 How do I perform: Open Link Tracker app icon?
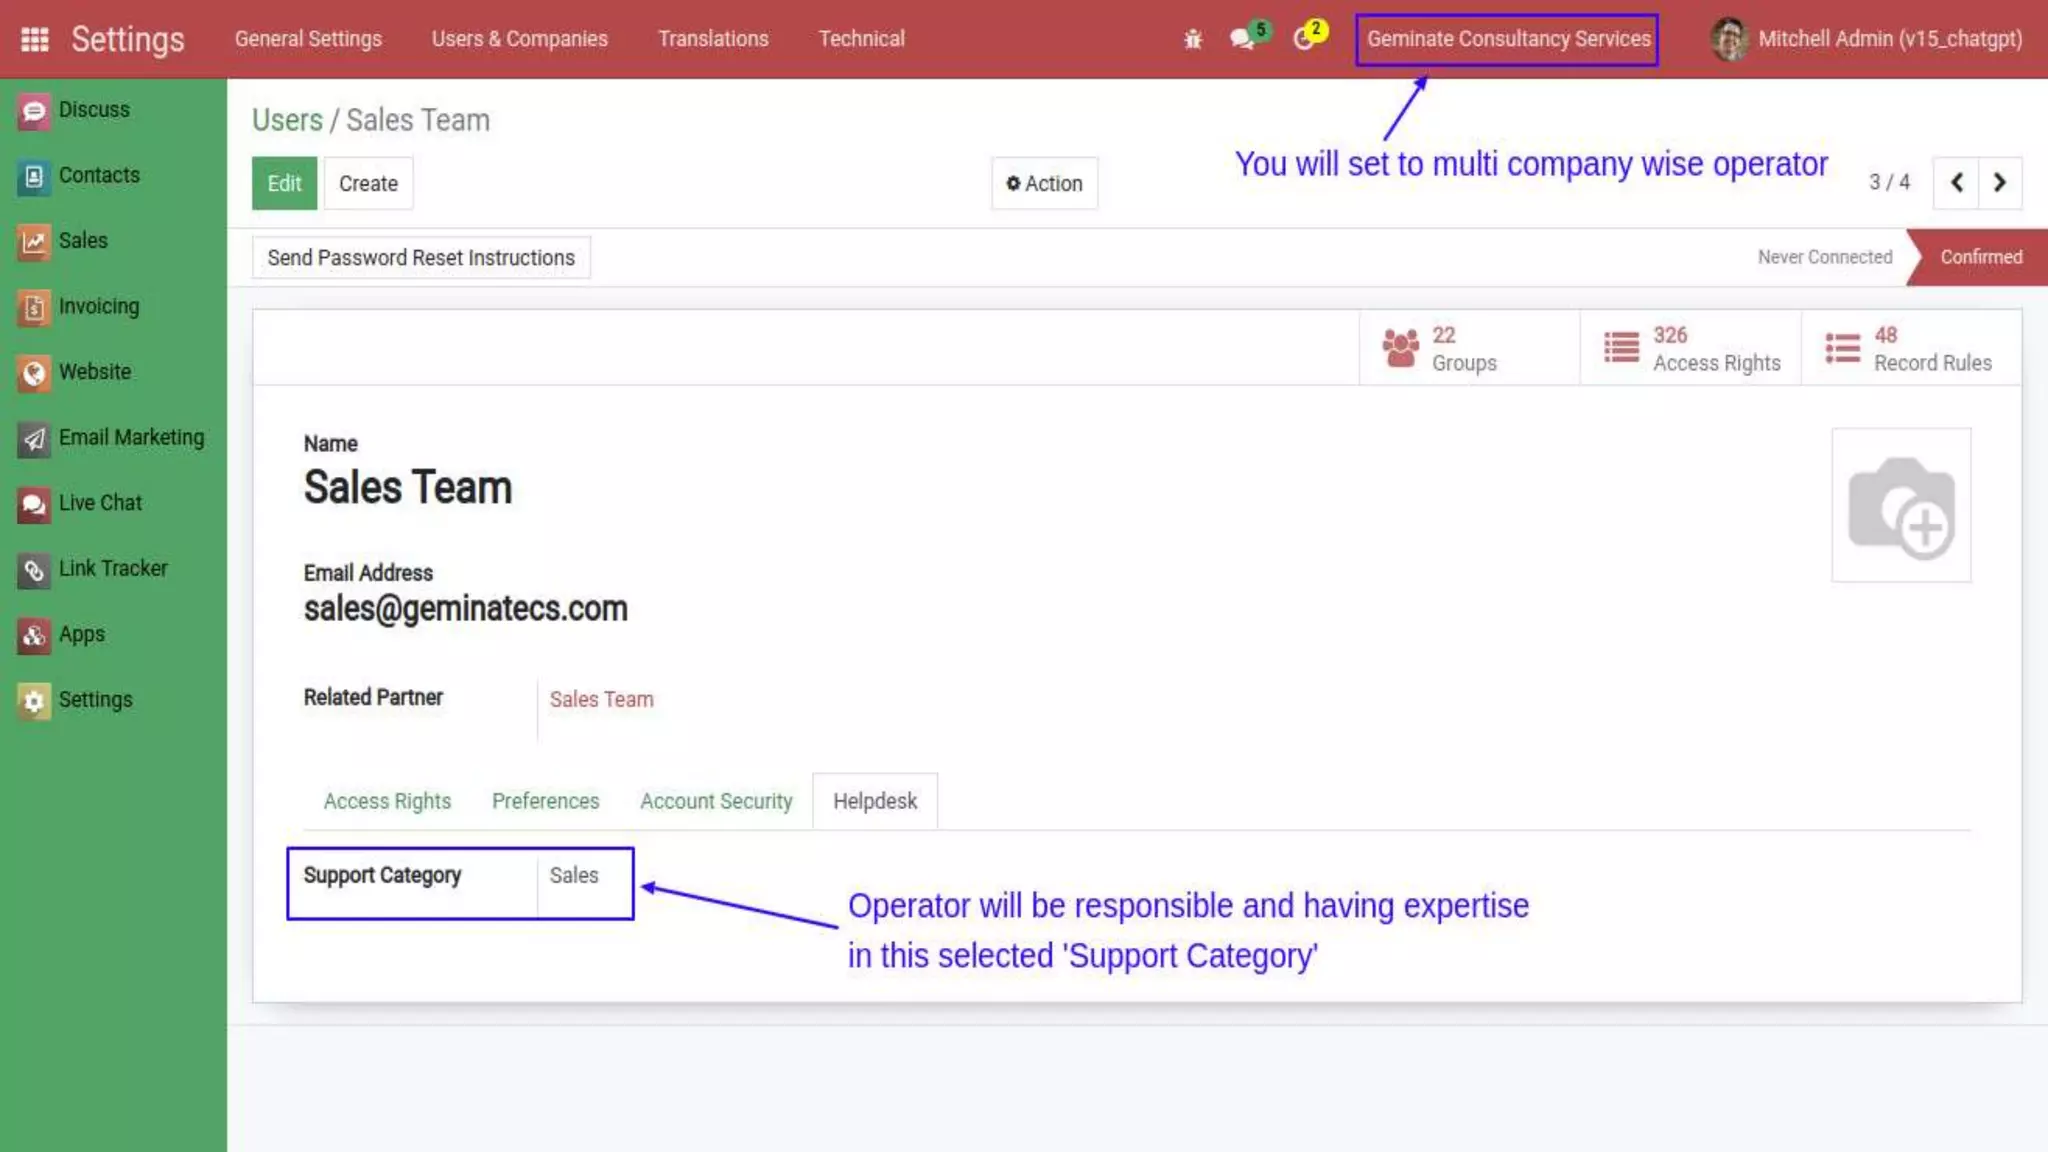pos(33,569)
